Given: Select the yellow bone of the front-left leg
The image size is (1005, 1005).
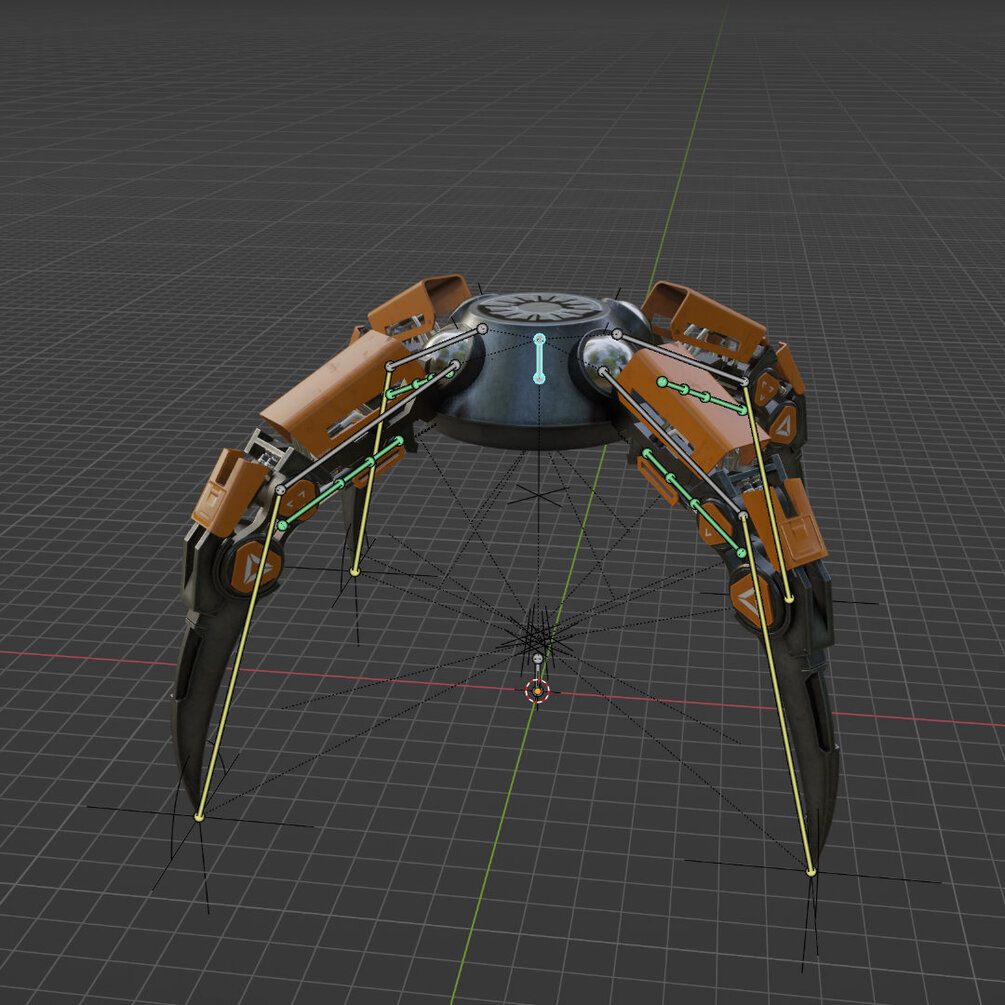Looking at the screenshot, I should tap(239, 654).
